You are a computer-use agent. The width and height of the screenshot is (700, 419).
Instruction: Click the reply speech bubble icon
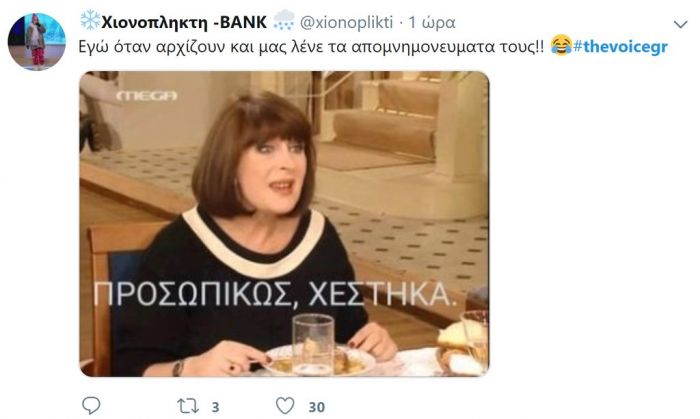tap(92, 406)
